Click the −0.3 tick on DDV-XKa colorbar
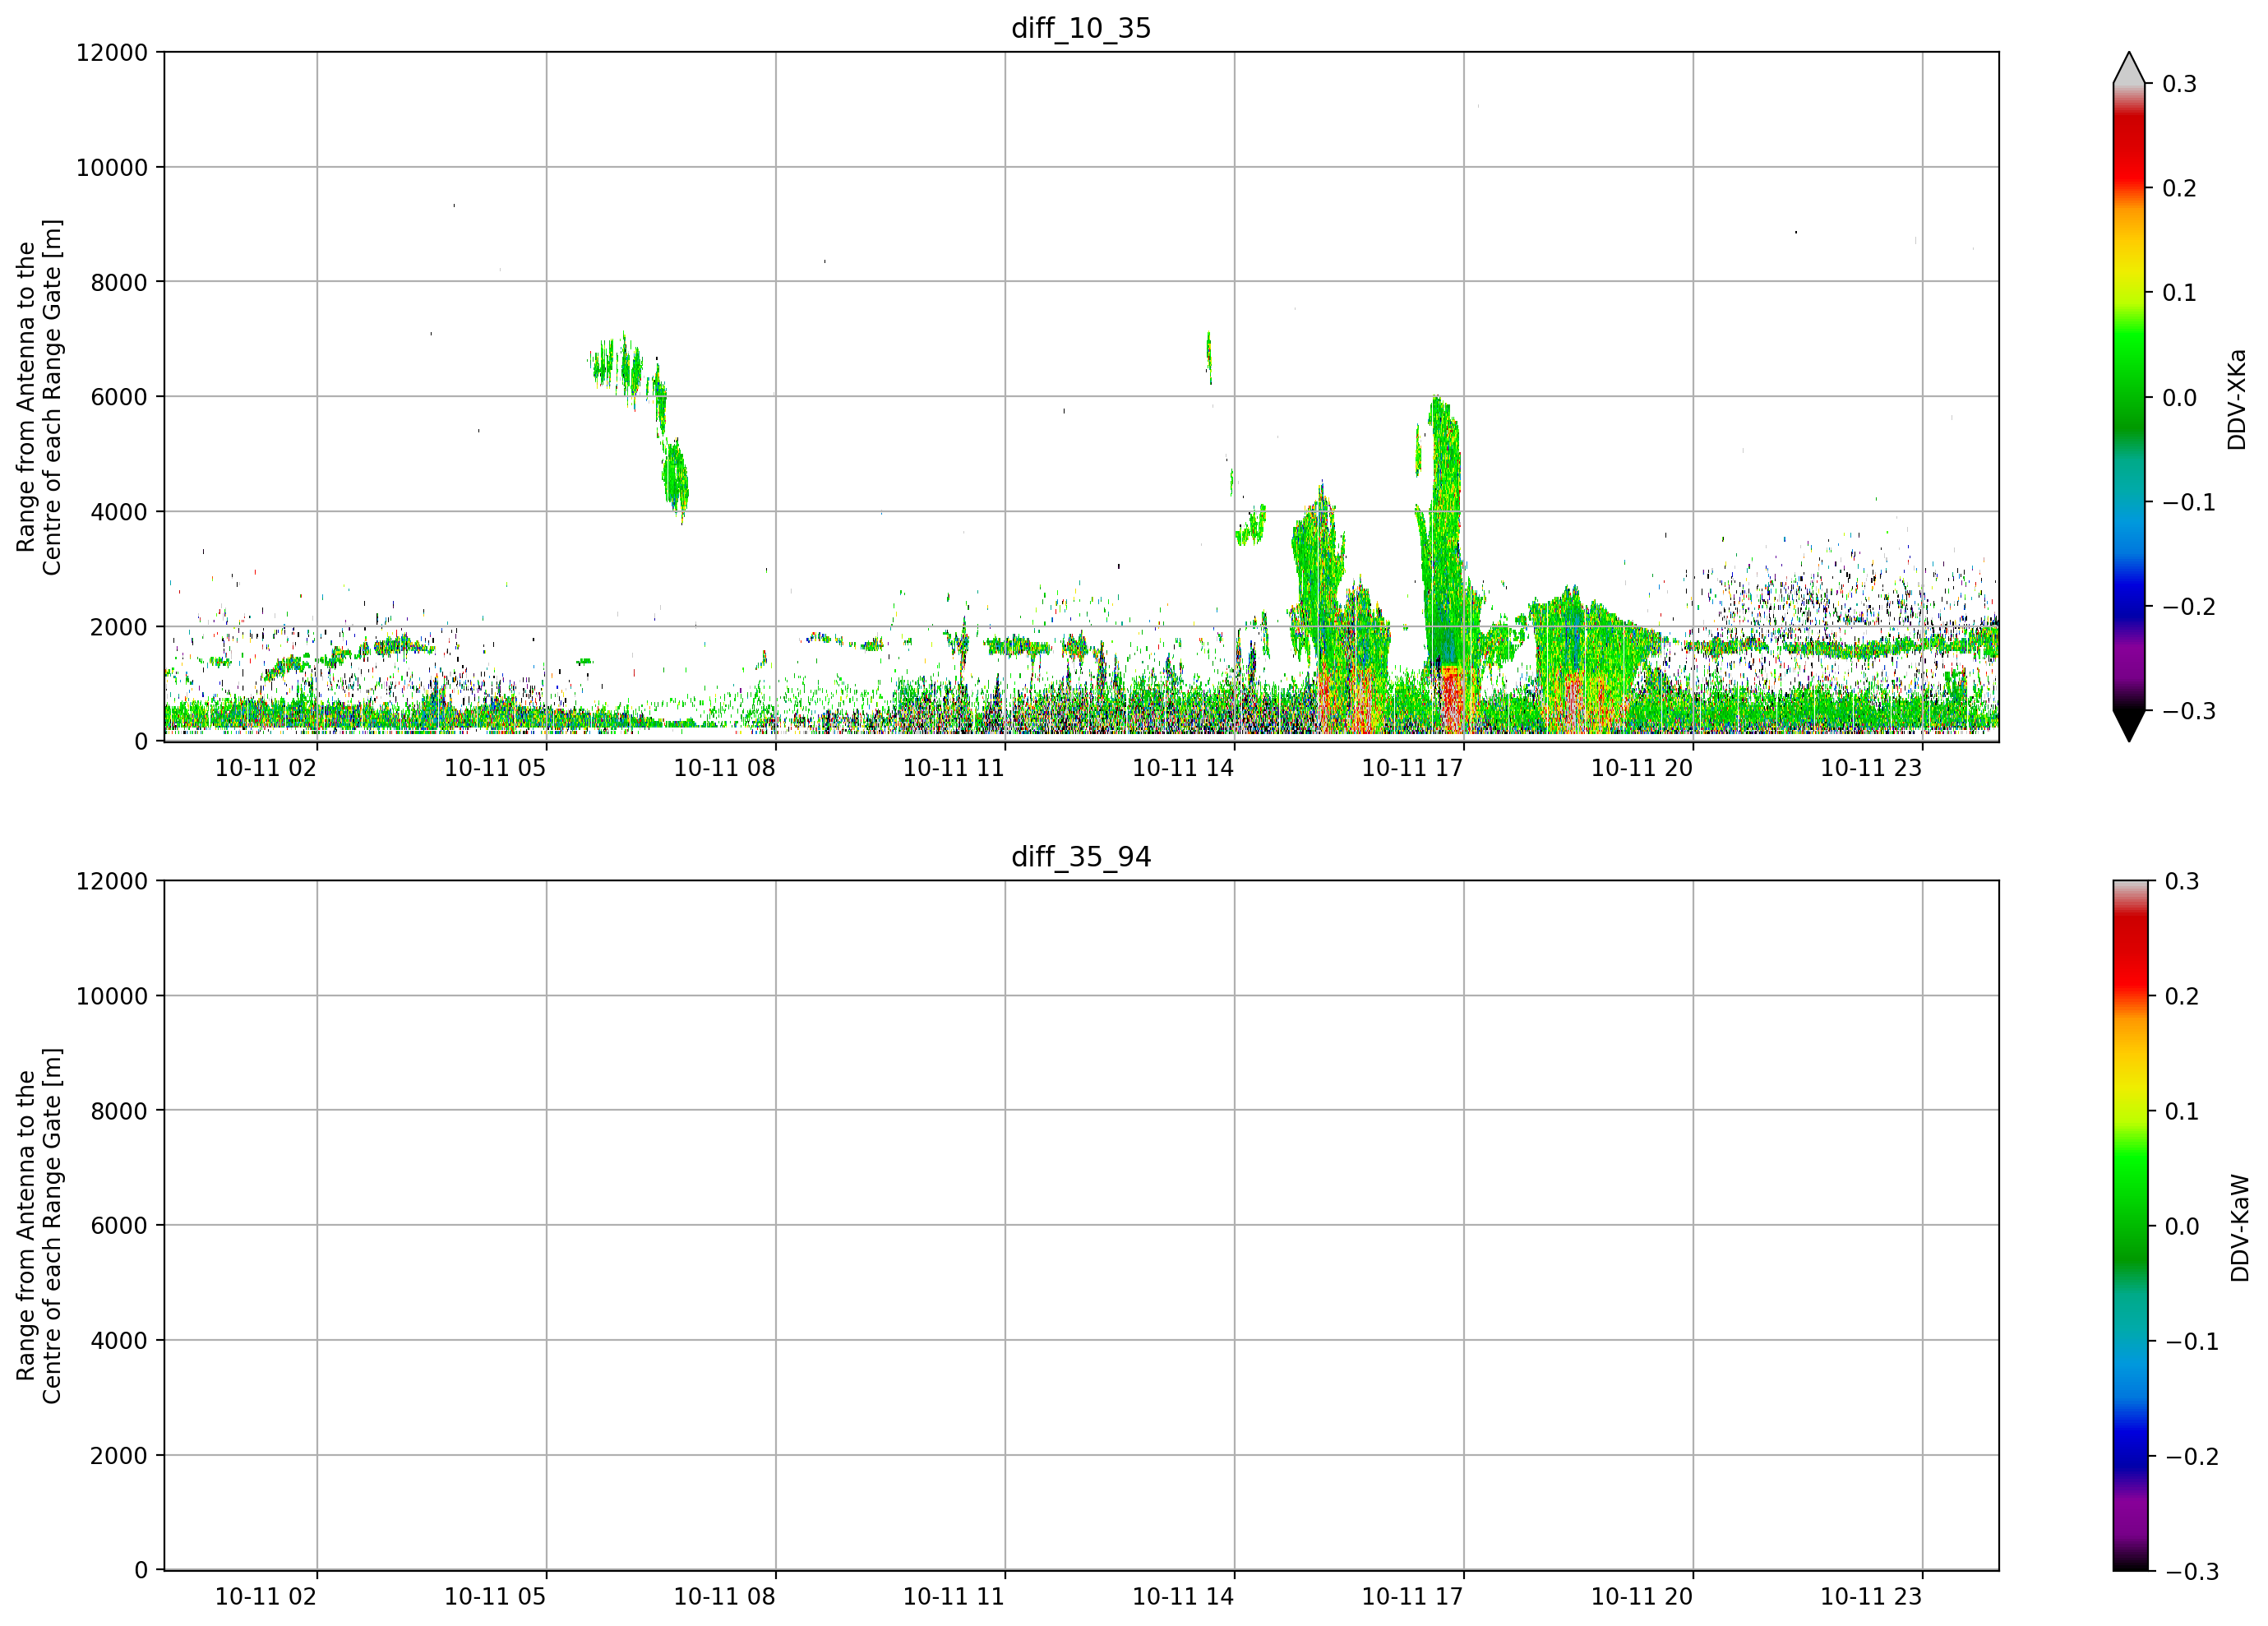Image resolution: width=2268 pixels, height=1626 pixels. pos(2189,711)
